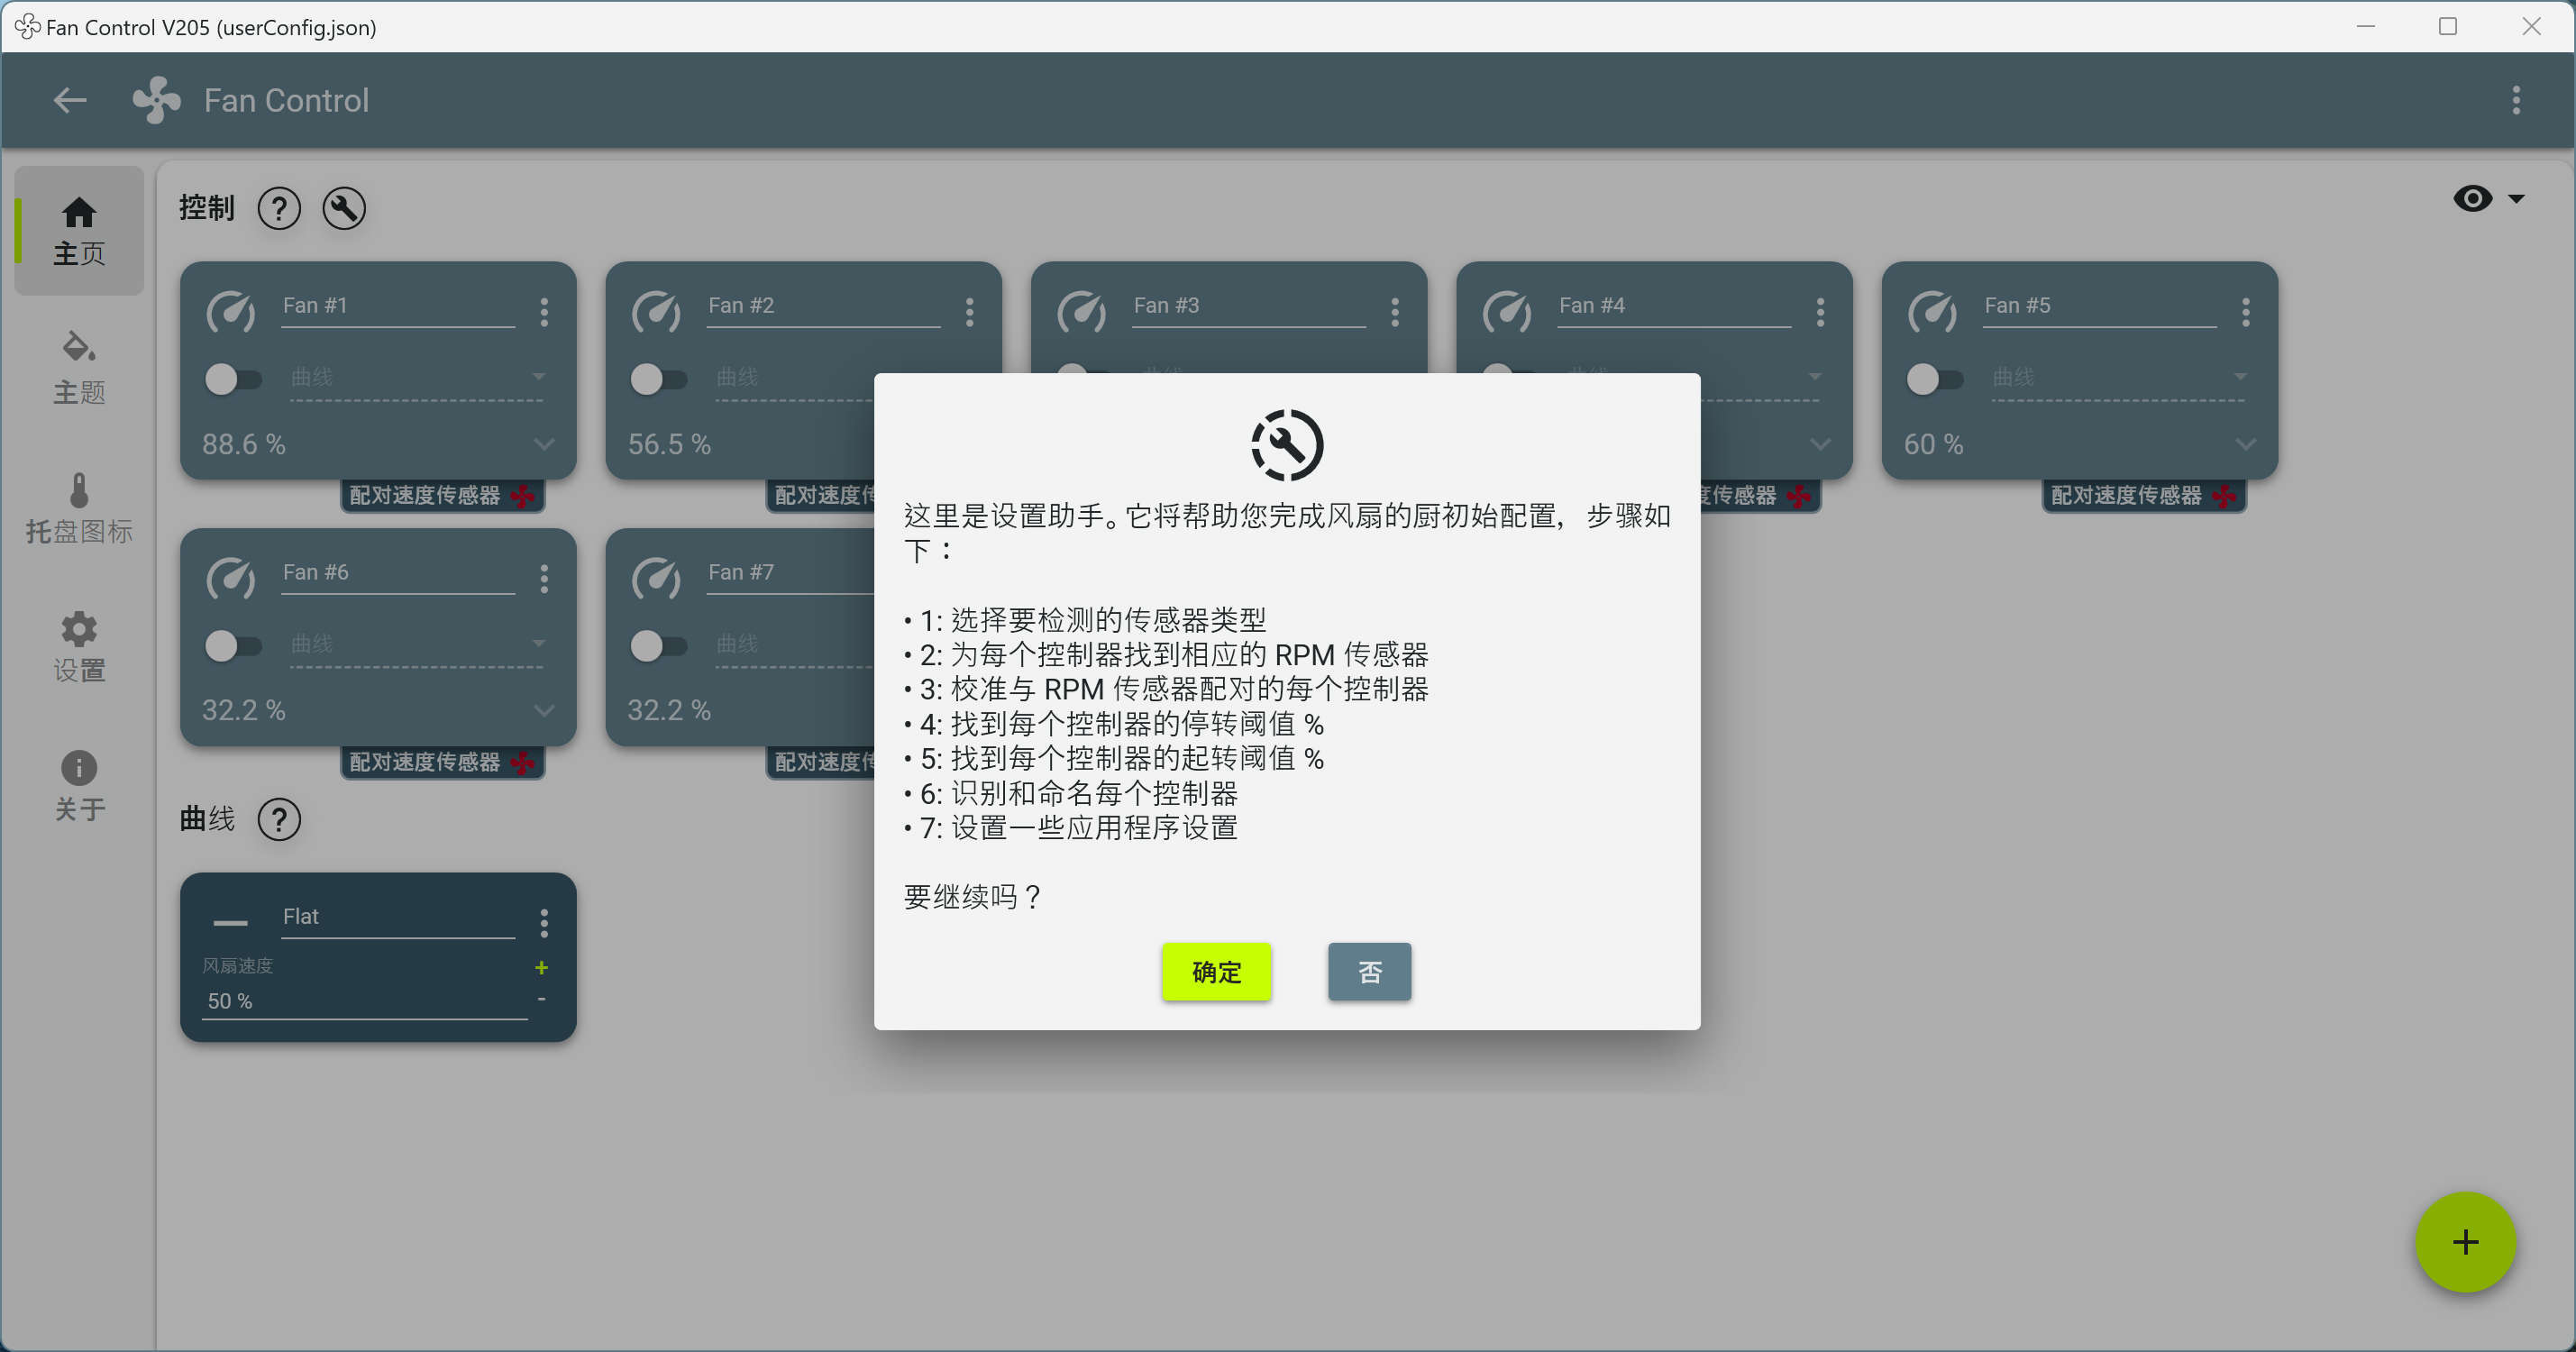
Task: Enable the Fan #5 control toggle
Action: point(1935,379)
